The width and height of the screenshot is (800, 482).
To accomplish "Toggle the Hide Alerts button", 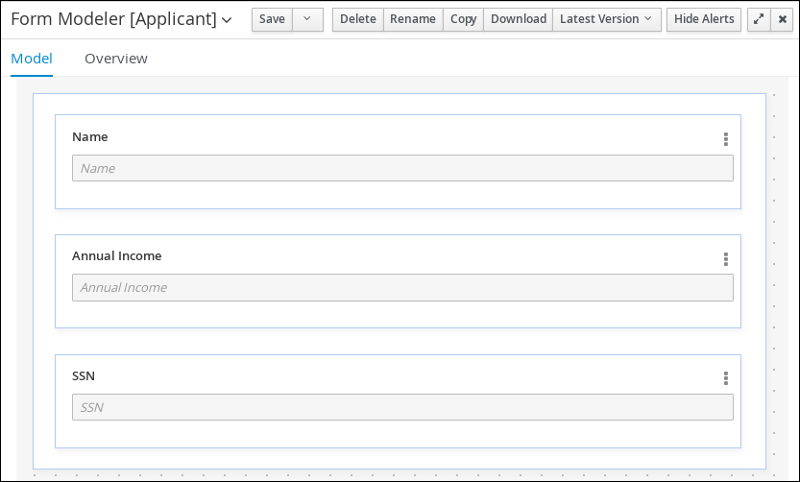I will click(x=704, y=19).
